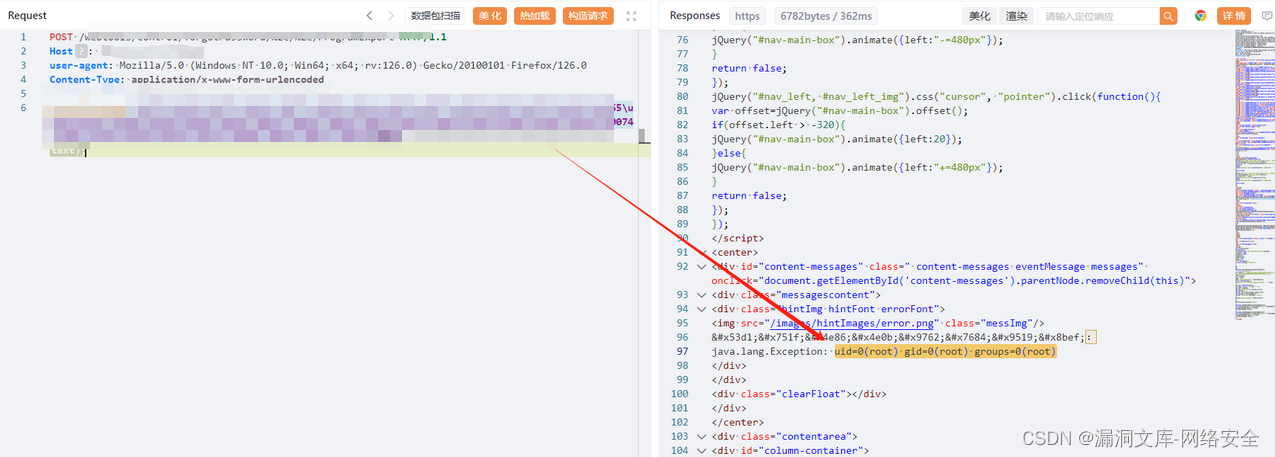Click the #nav_left css cursor pointer line
Image resolution: width=1275 pixels, height=457 pixels.
(x=935, y=97)
